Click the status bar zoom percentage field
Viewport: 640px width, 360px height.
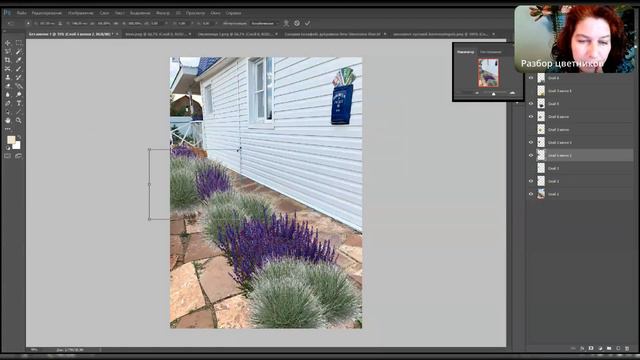[x=34, y=350]
